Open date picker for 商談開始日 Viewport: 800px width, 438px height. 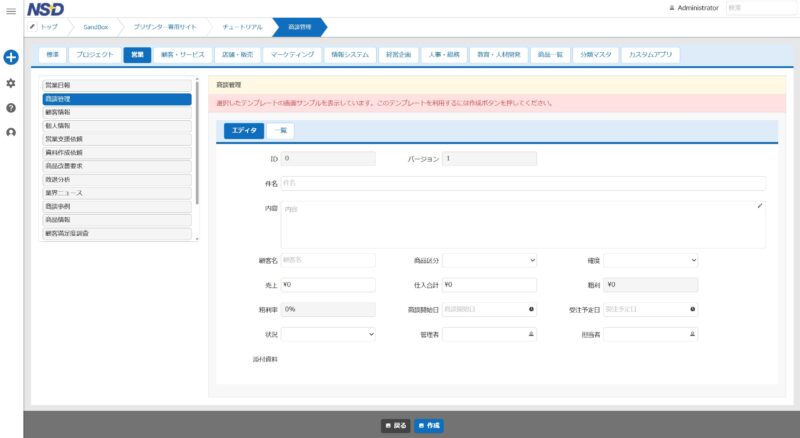(530, 309)
